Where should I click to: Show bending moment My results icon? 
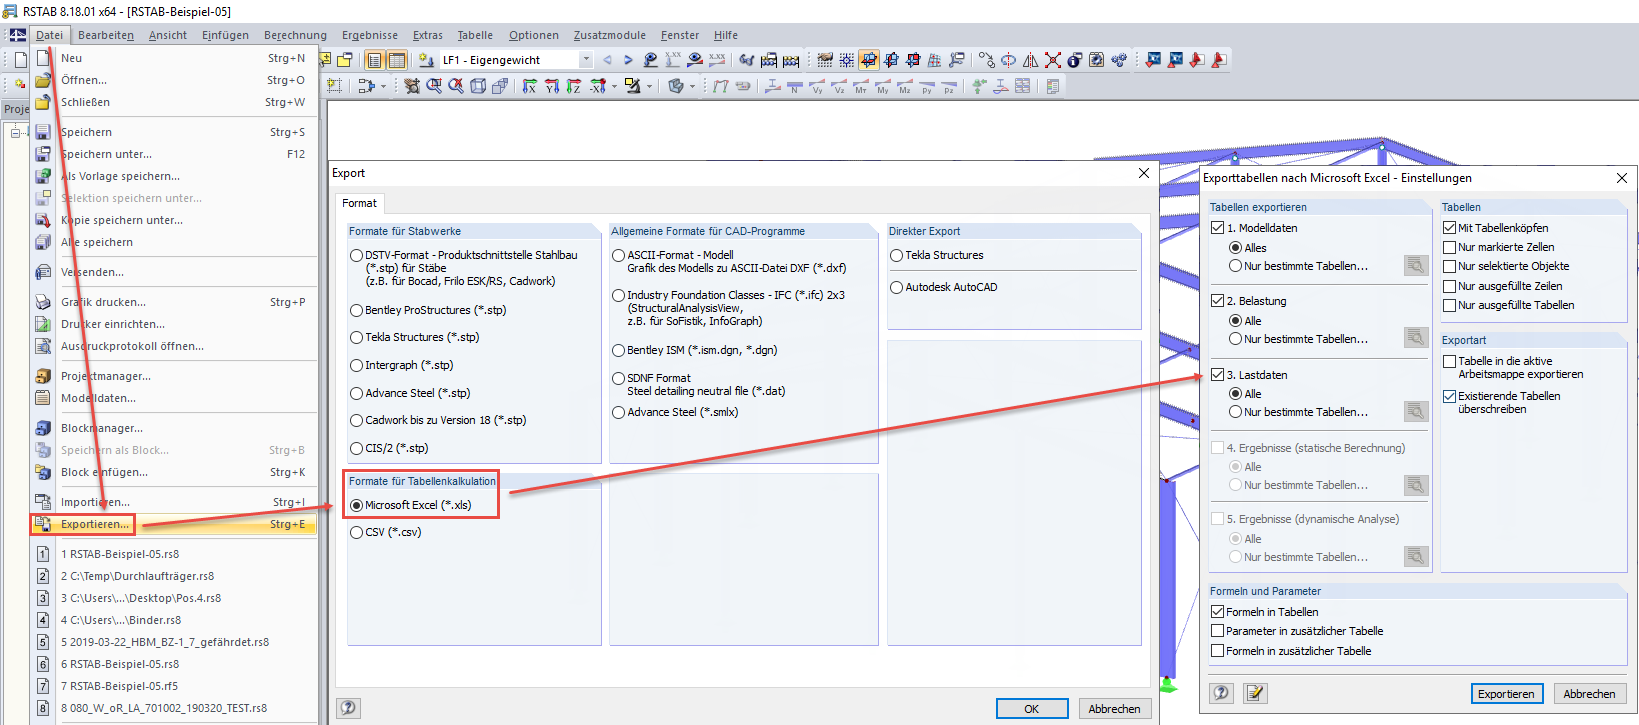click(883, 87)
